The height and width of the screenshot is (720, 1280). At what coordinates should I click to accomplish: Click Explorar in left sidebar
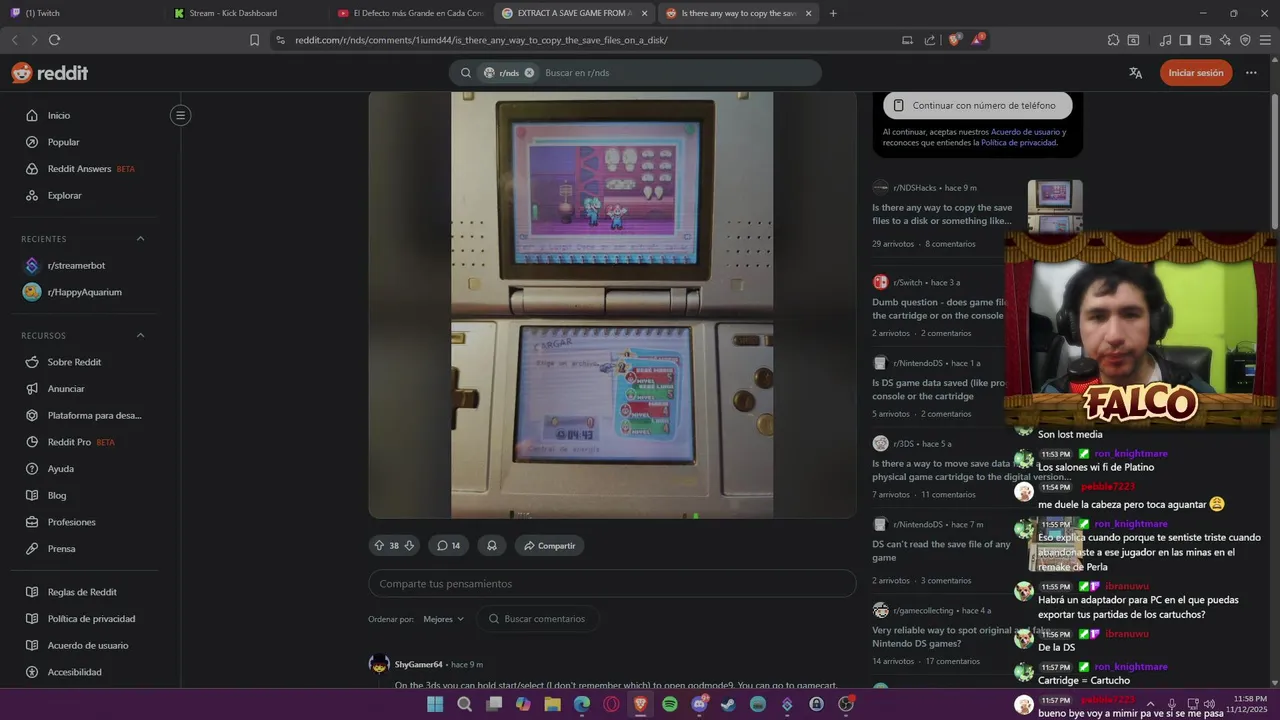[65, 195]
